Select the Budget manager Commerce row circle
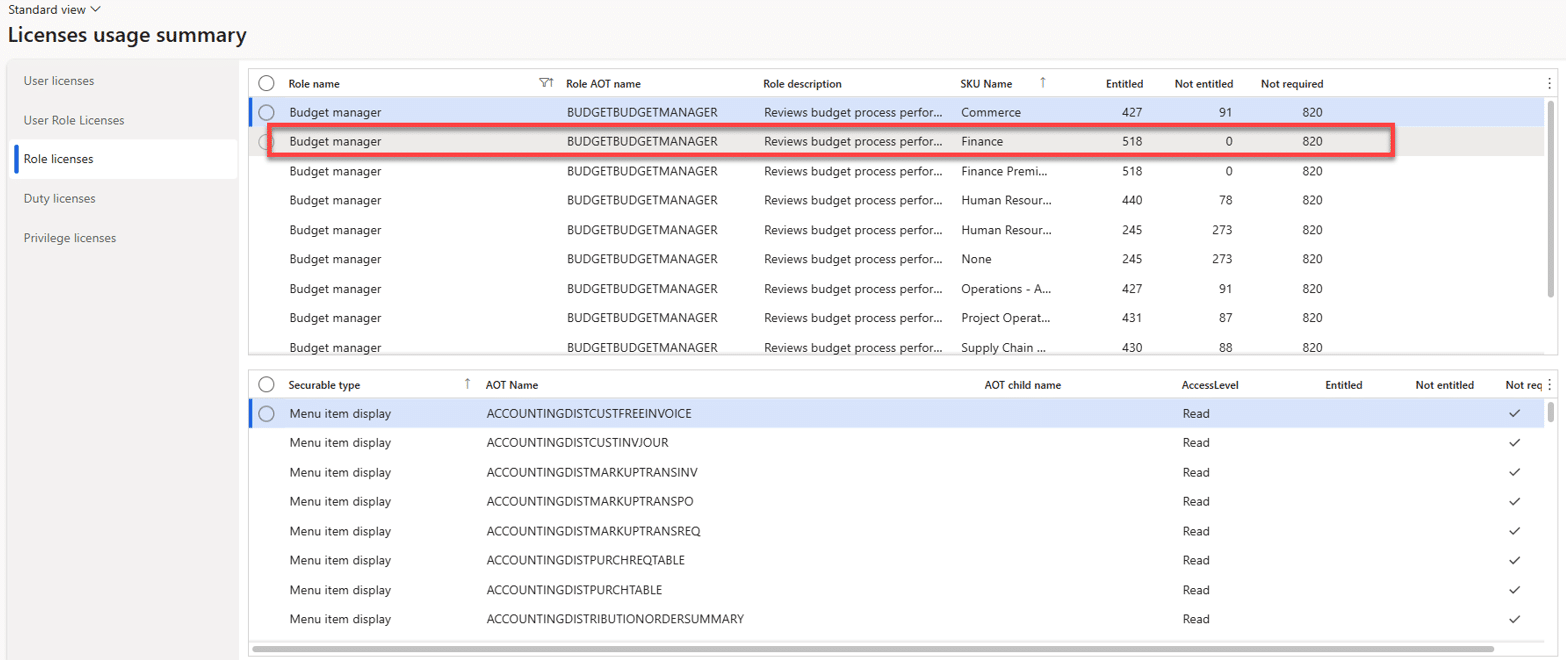The image size is (1566, 660). coord(266,113)
